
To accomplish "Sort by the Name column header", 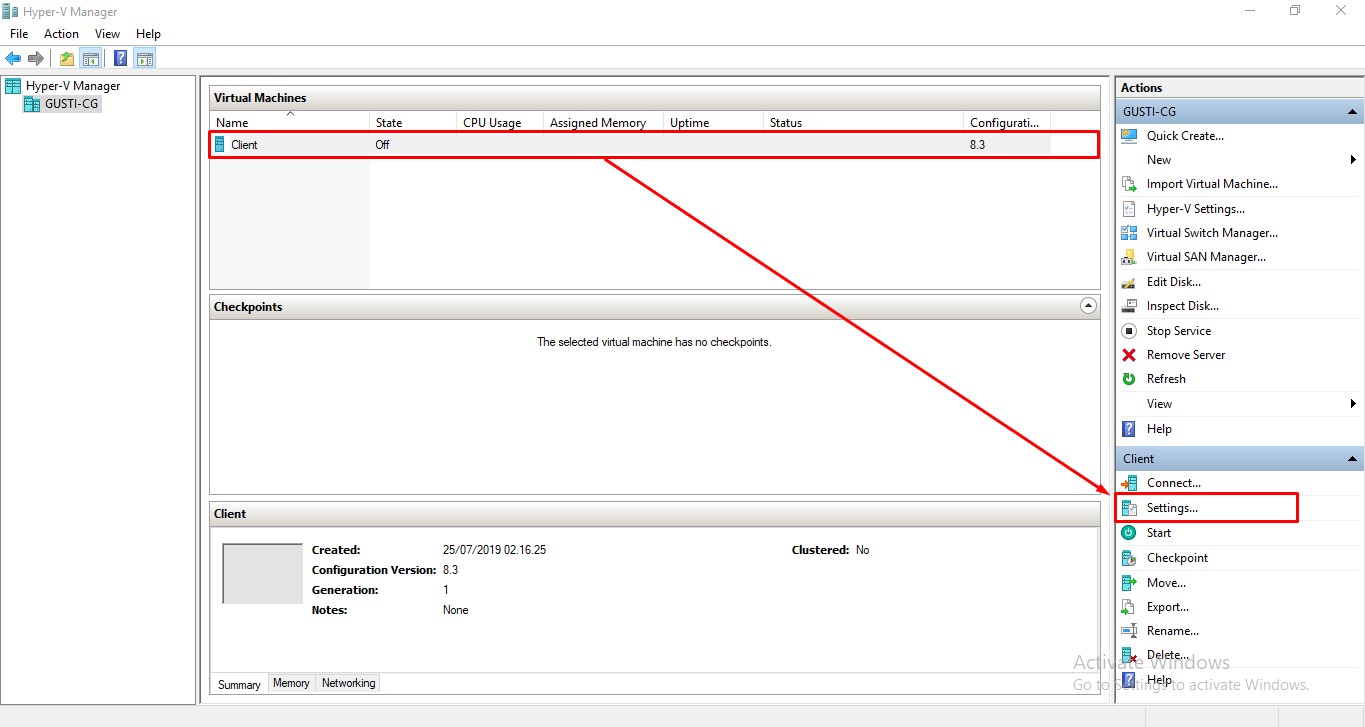I will 290,123.
